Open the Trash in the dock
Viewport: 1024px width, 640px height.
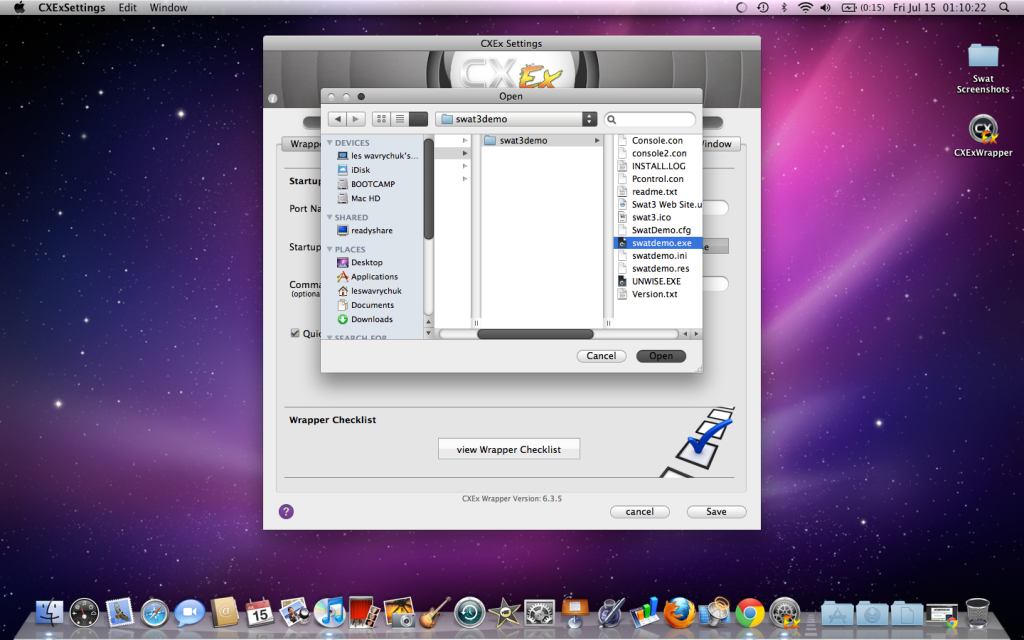click(x=978, y=613)
